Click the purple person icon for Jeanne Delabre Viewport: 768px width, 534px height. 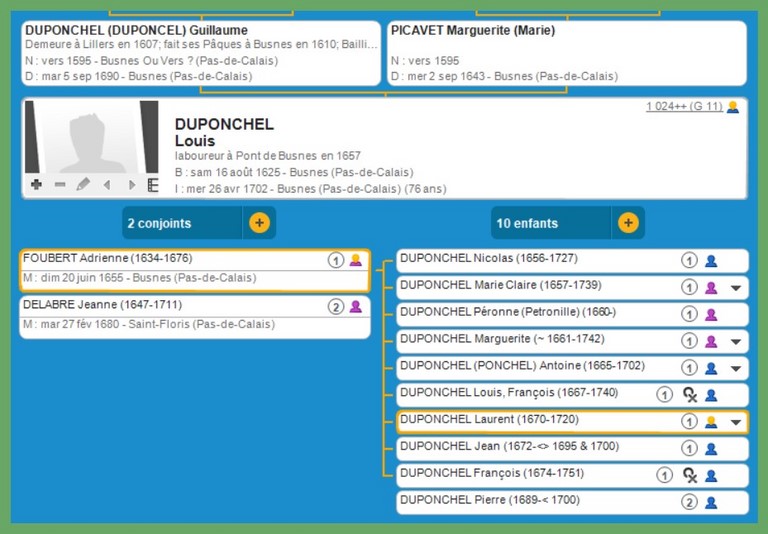click(x=355, y=307)
